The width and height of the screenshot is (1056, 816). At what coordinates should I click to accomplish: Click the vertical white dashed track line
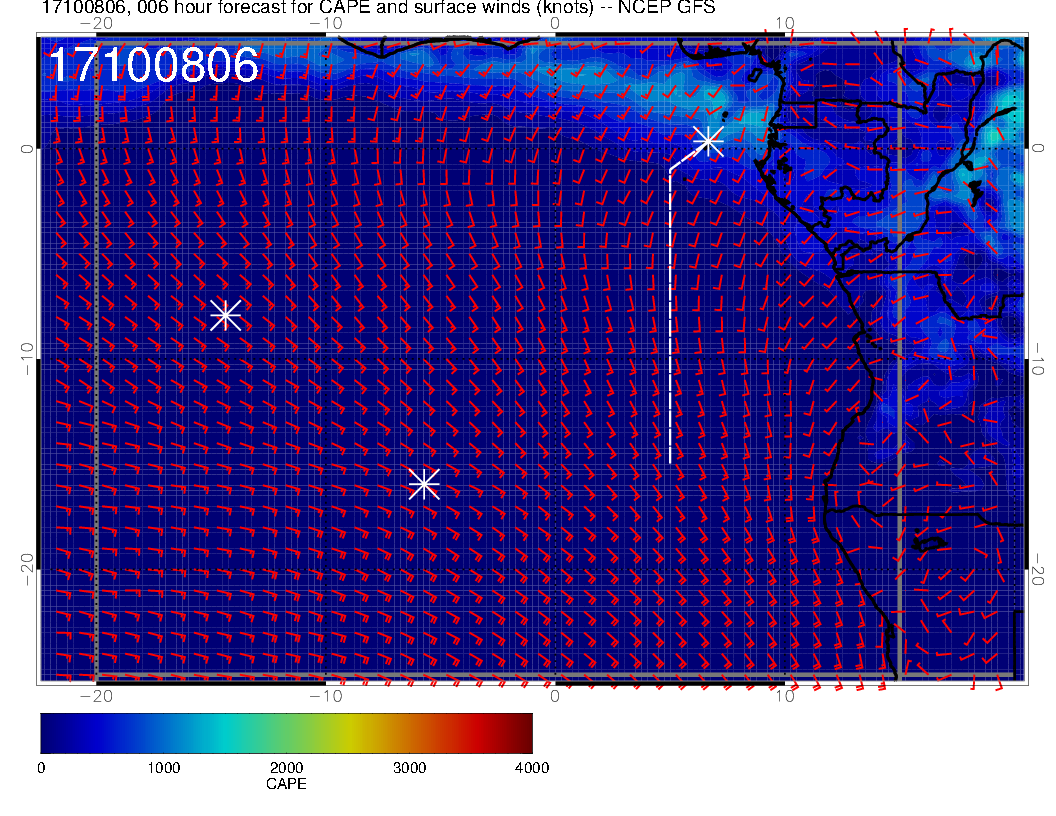[670, 320]
